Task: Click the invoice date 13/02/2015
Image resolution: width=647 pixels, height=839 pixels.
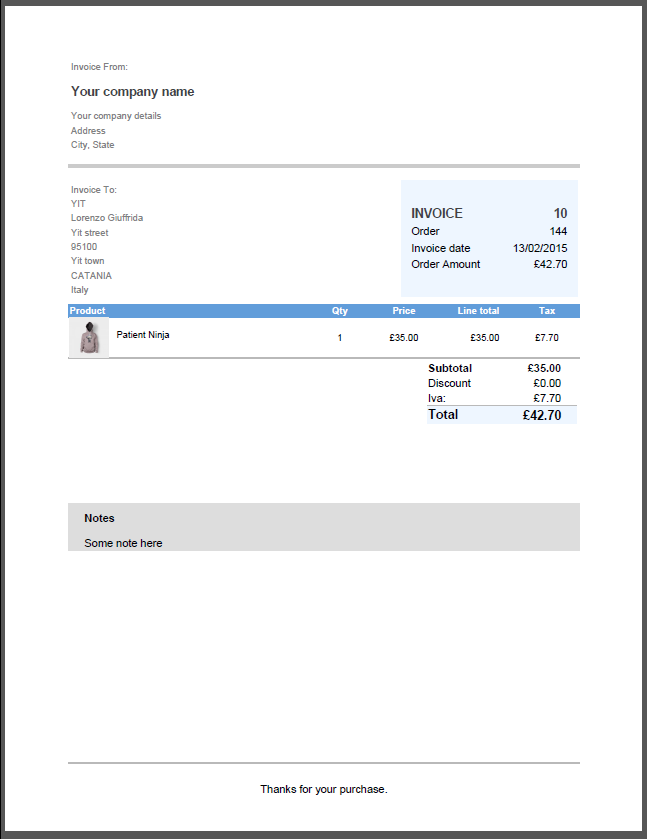Action: click(540, 248)
